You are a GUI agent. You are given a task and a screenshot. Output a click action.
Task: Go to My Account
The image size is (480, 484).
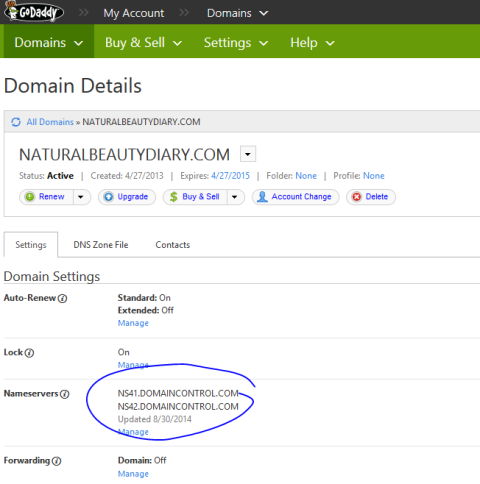[x=133, y=13]
